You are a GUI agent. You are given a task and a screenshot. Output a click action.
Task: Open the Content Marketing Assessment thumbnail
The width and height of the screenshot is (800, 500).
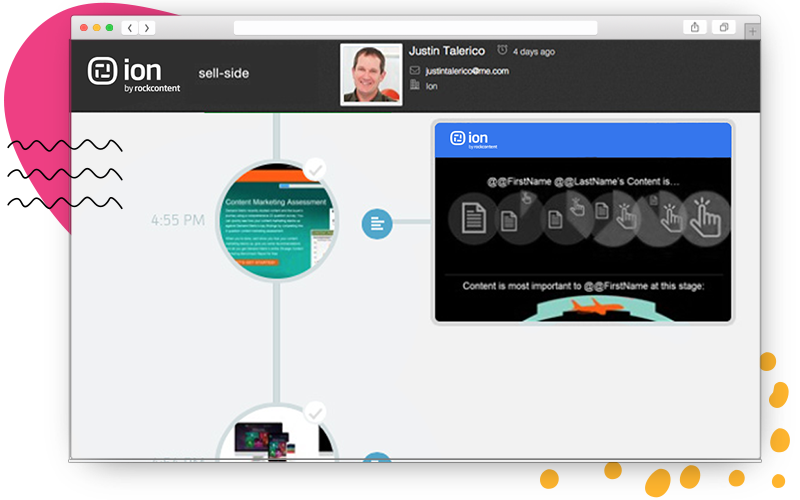pyautogui.click(x=275, y=223)
